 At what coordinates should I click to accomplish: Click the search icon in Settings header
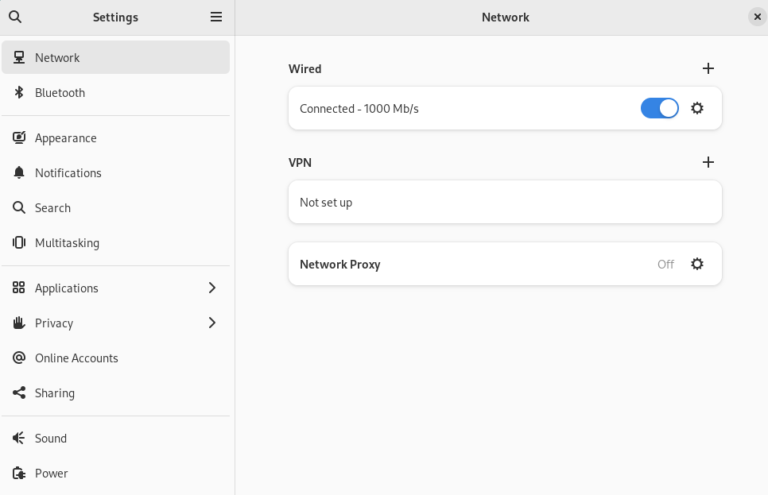[x=15, y=17]
